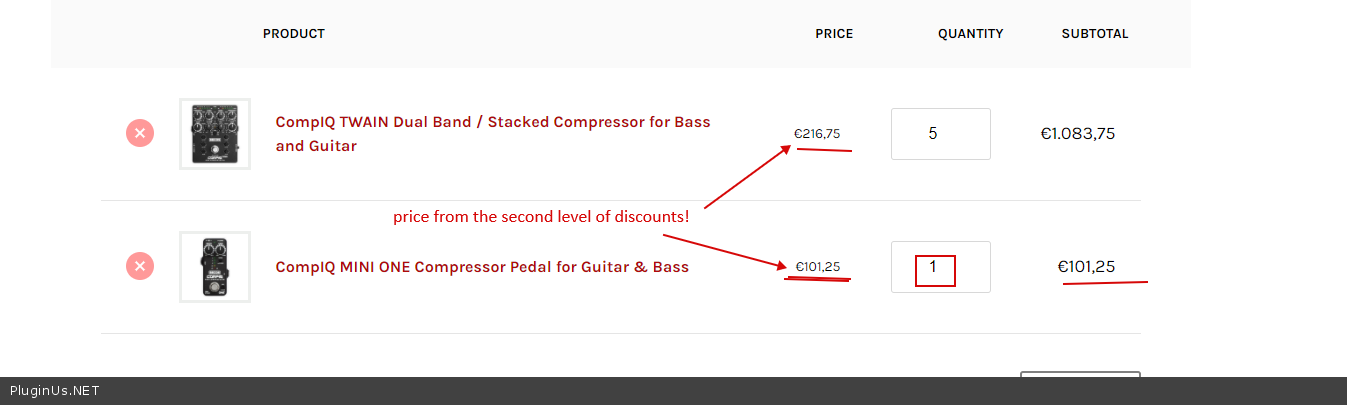The image size is (1347, 405).
Task: Click the €216,75 unit price
Action: coord(817,133)
